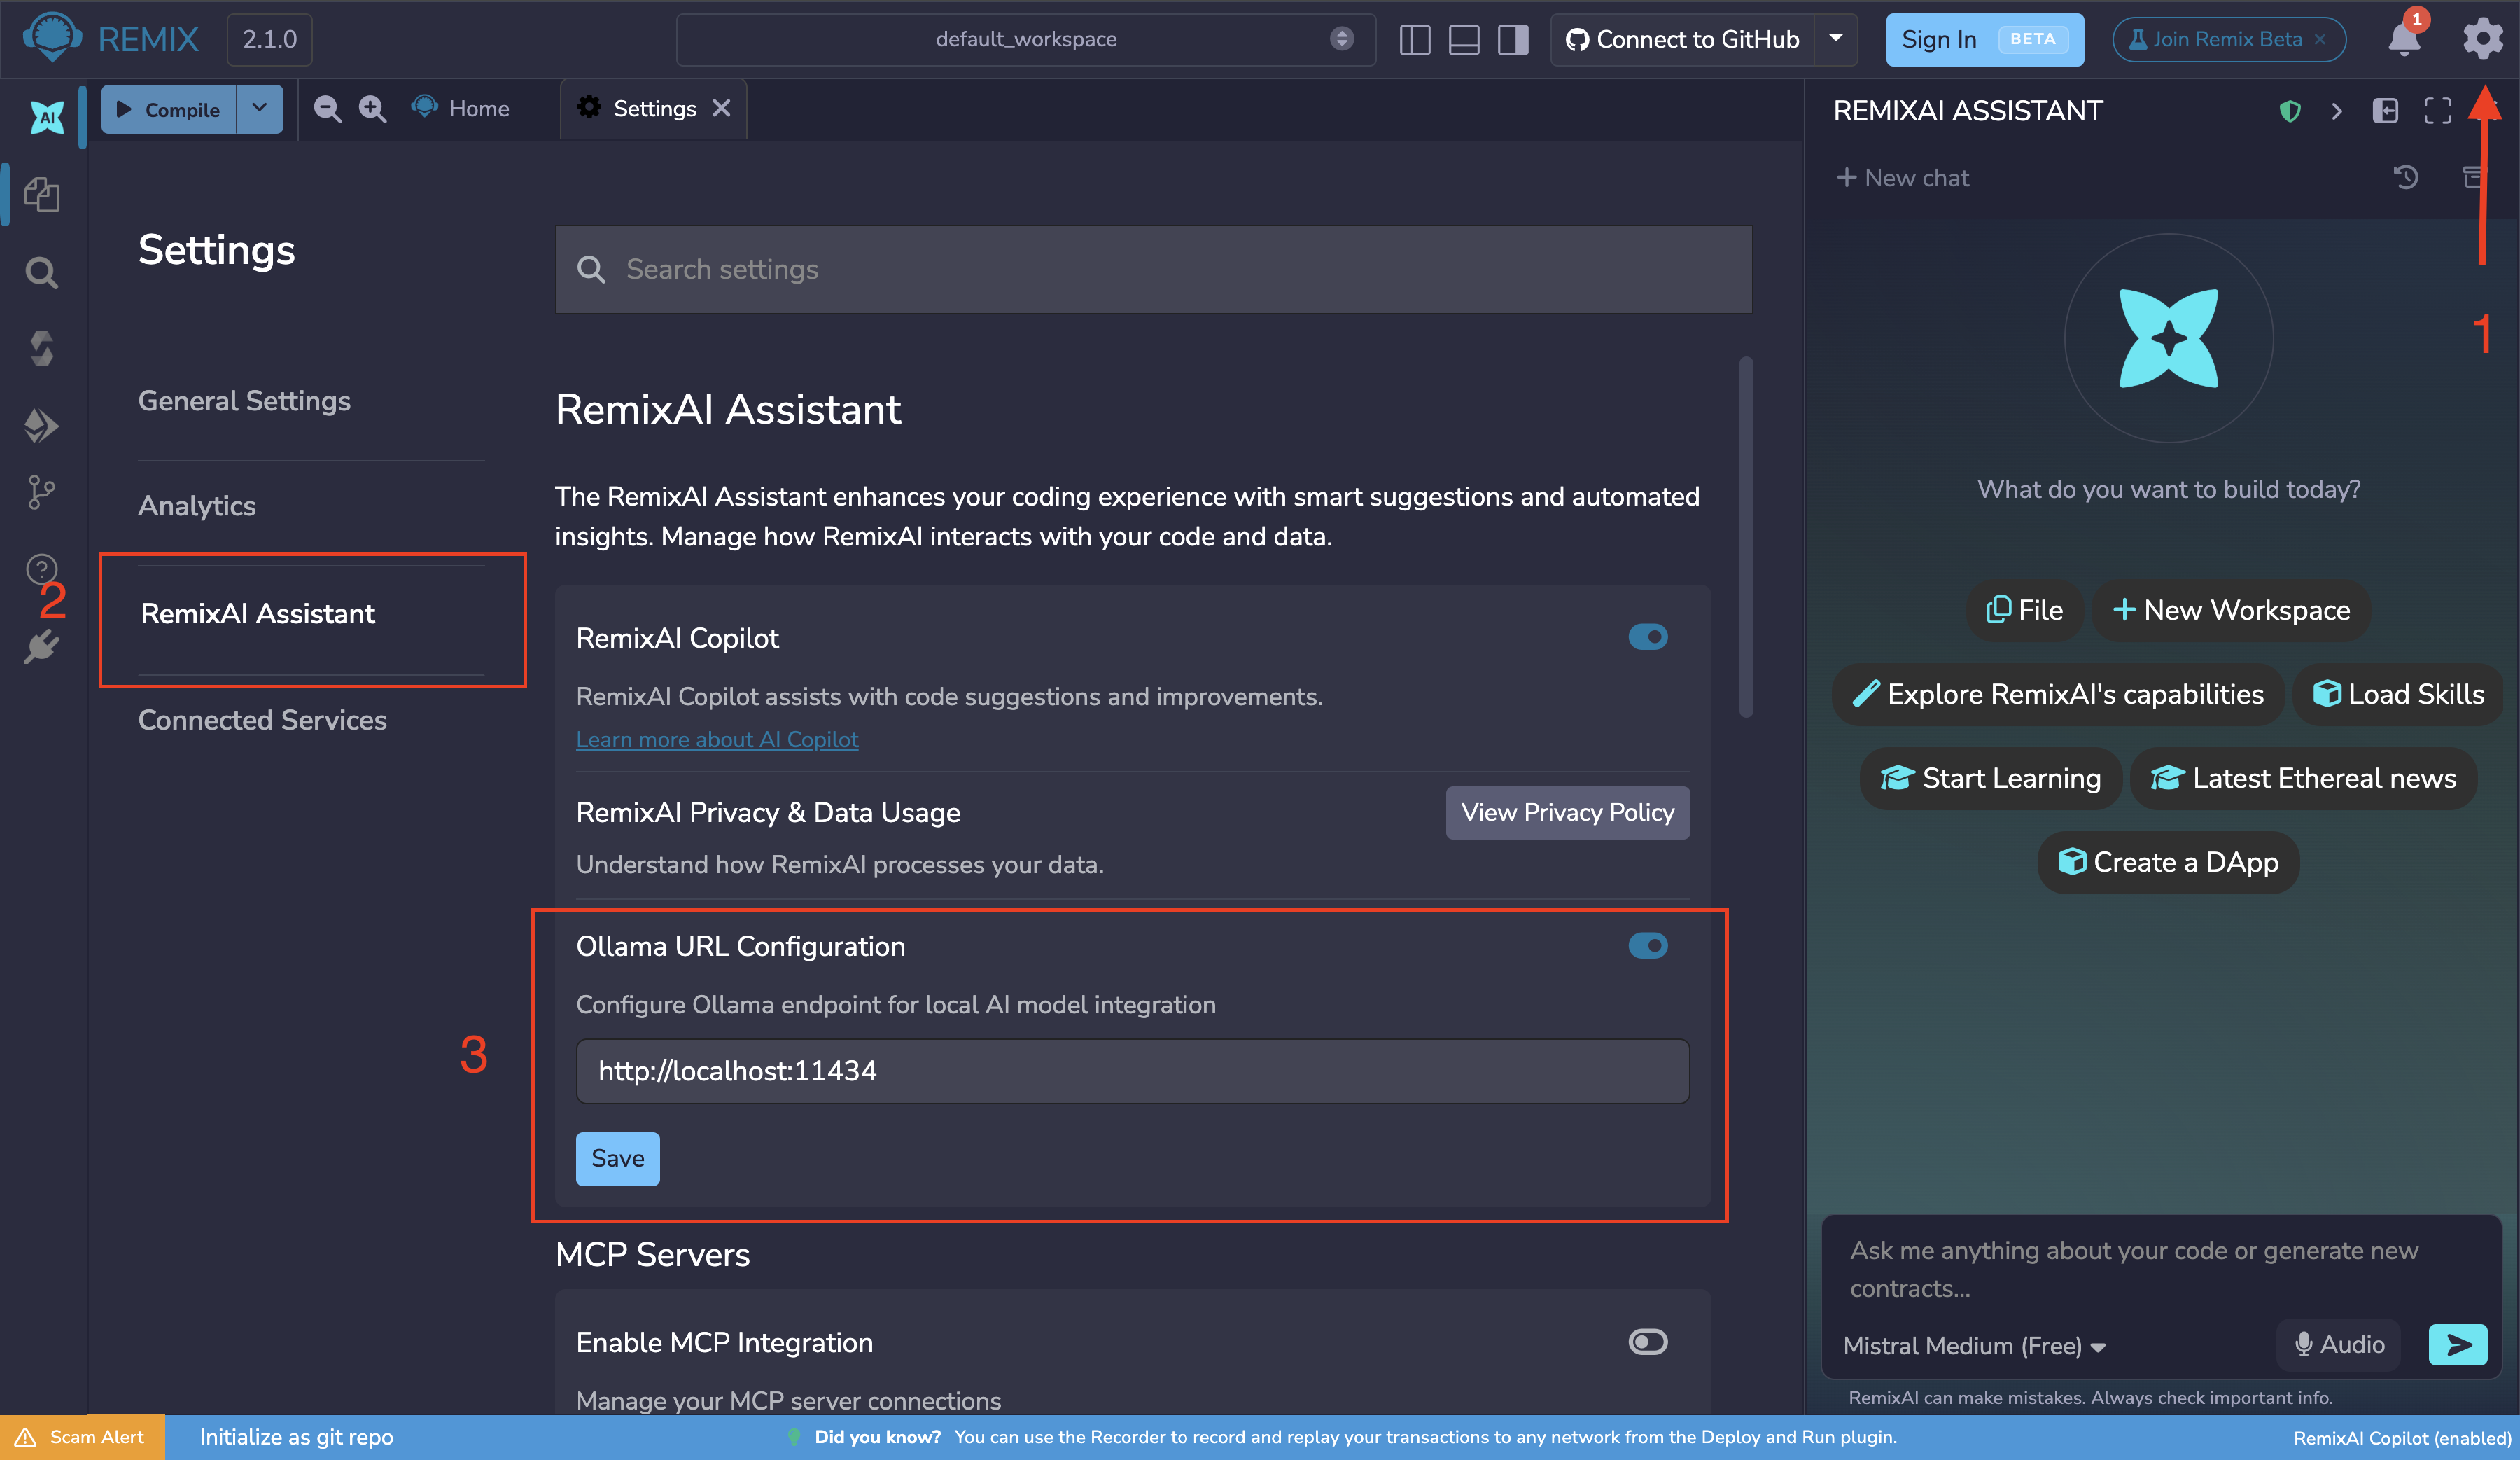Image resolution: width=2520 pixels, height=1460 pixels.
Task: Open the default_workspace selector
Action: coord(1026,39)
